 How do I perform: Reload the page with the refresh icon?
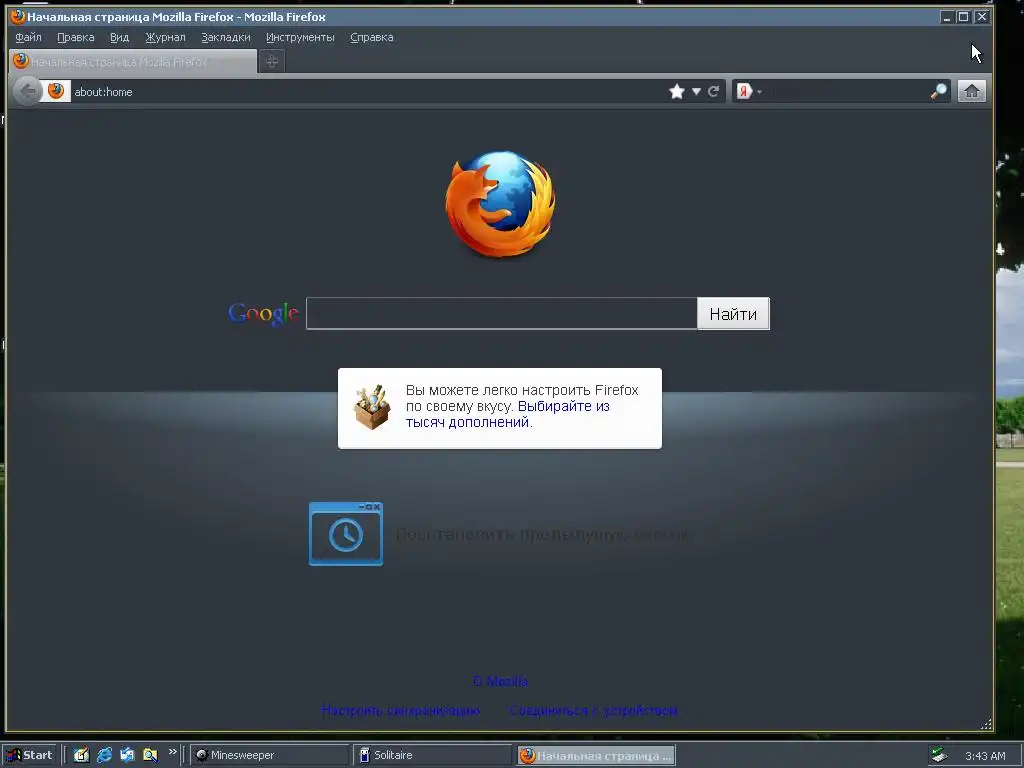pyautogui.click(x=714, y=91)
